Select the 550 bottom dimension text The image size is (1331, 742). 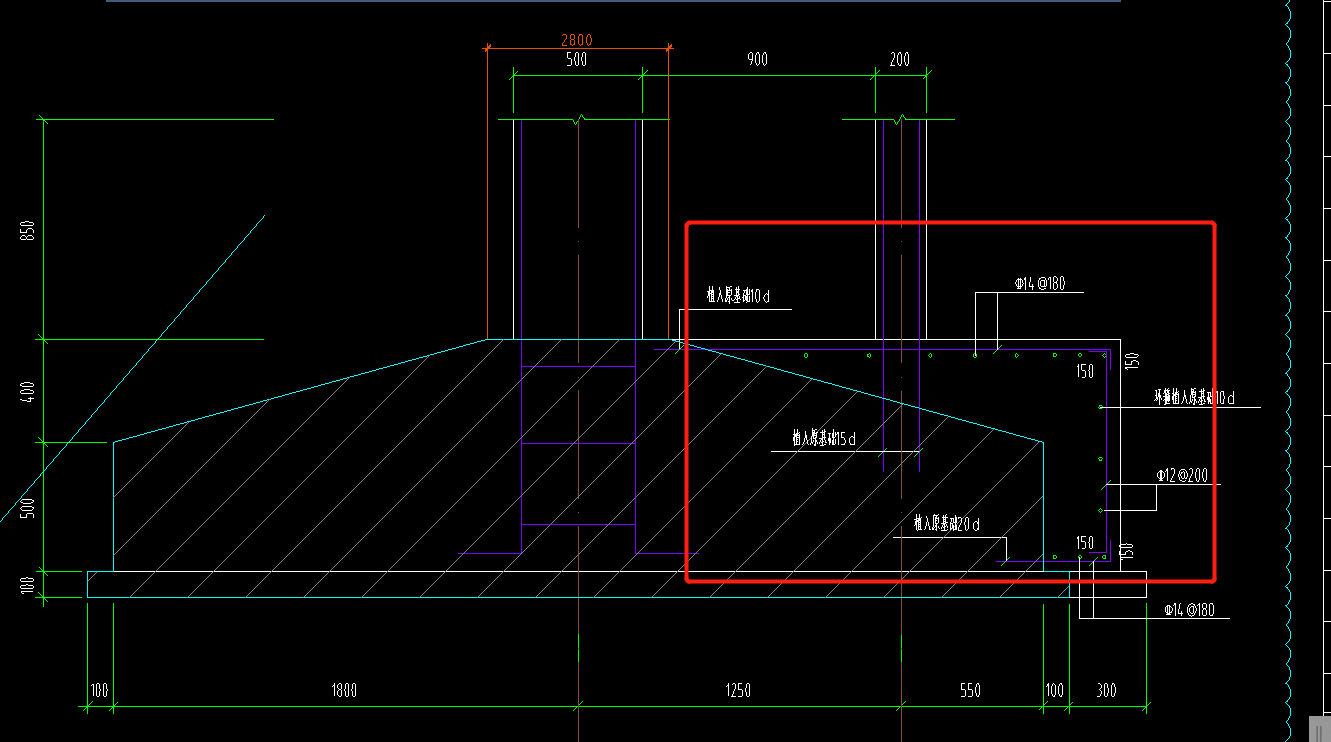[x=970, y=690]
